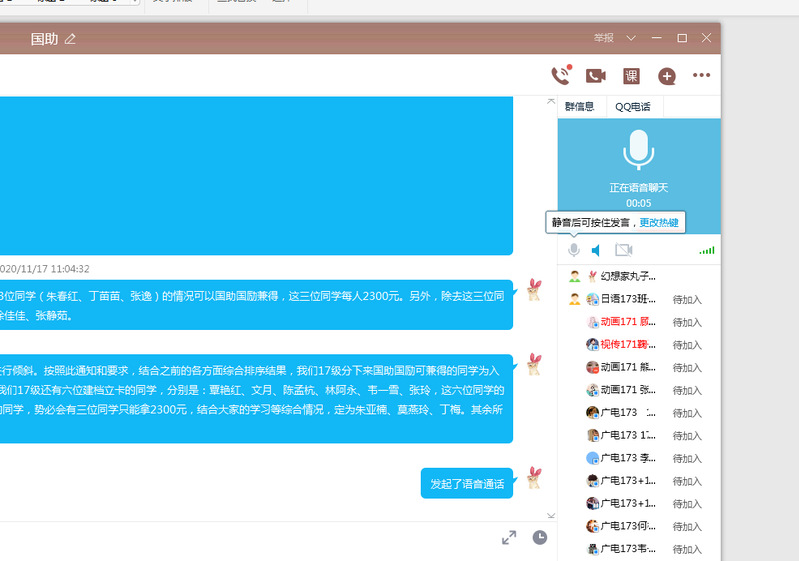Switch to the QQ电话 tab
Image resolution: width=799 pixels, height=561 pixels.
point(632,106)
